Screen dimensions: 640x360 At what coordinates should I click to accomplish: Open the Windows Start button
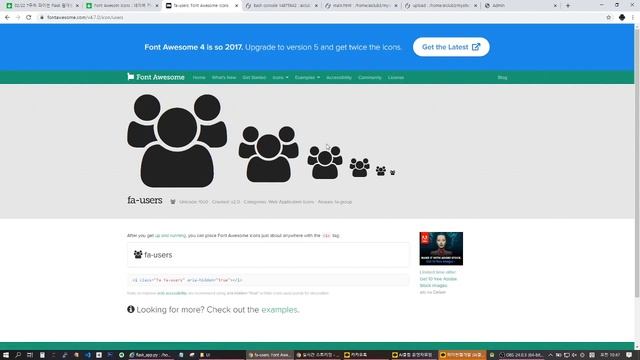[x=6, y=355]
